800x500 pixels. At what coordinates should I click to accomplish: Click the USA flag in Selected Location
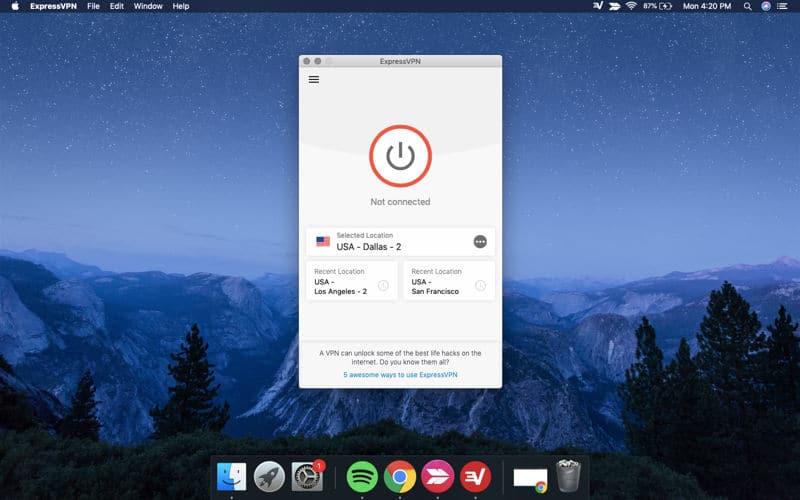tap(323, 241)
